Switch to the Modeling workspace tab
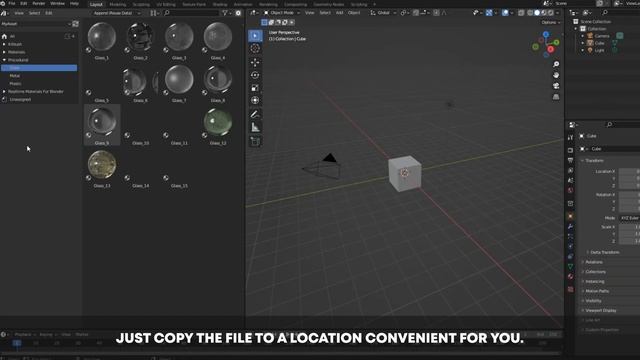The width and height of the screenshot is (640, 360). tap(118, 4)
